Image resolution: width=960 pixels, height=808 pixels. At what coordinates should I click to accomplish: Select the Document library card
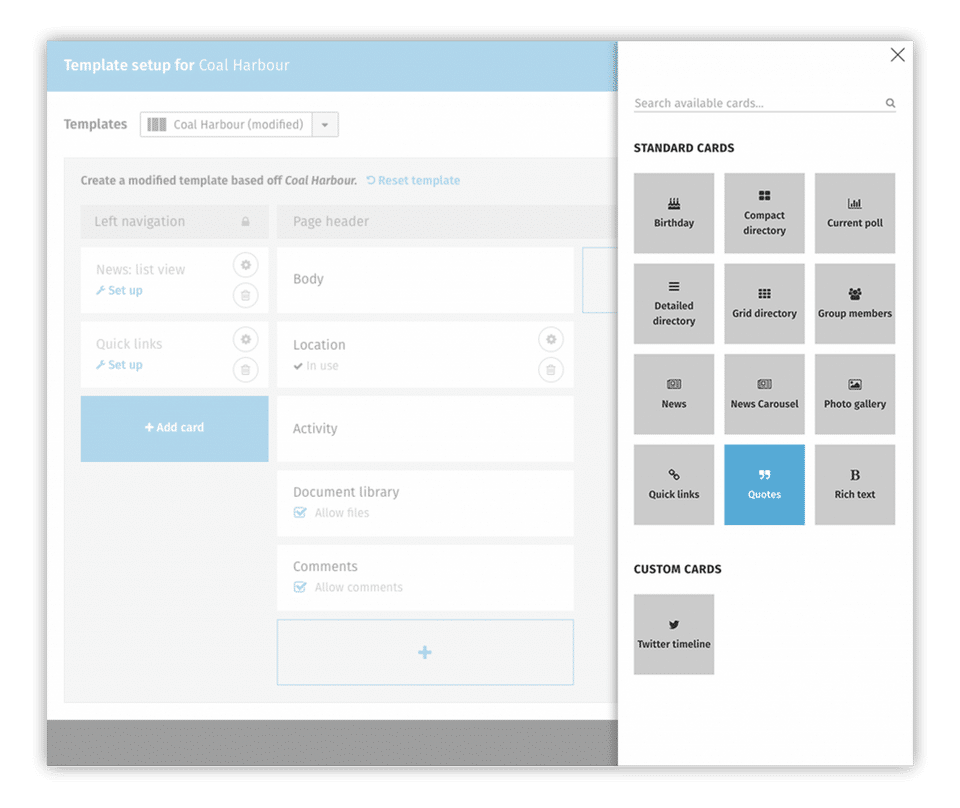click(x=425, y=503)
